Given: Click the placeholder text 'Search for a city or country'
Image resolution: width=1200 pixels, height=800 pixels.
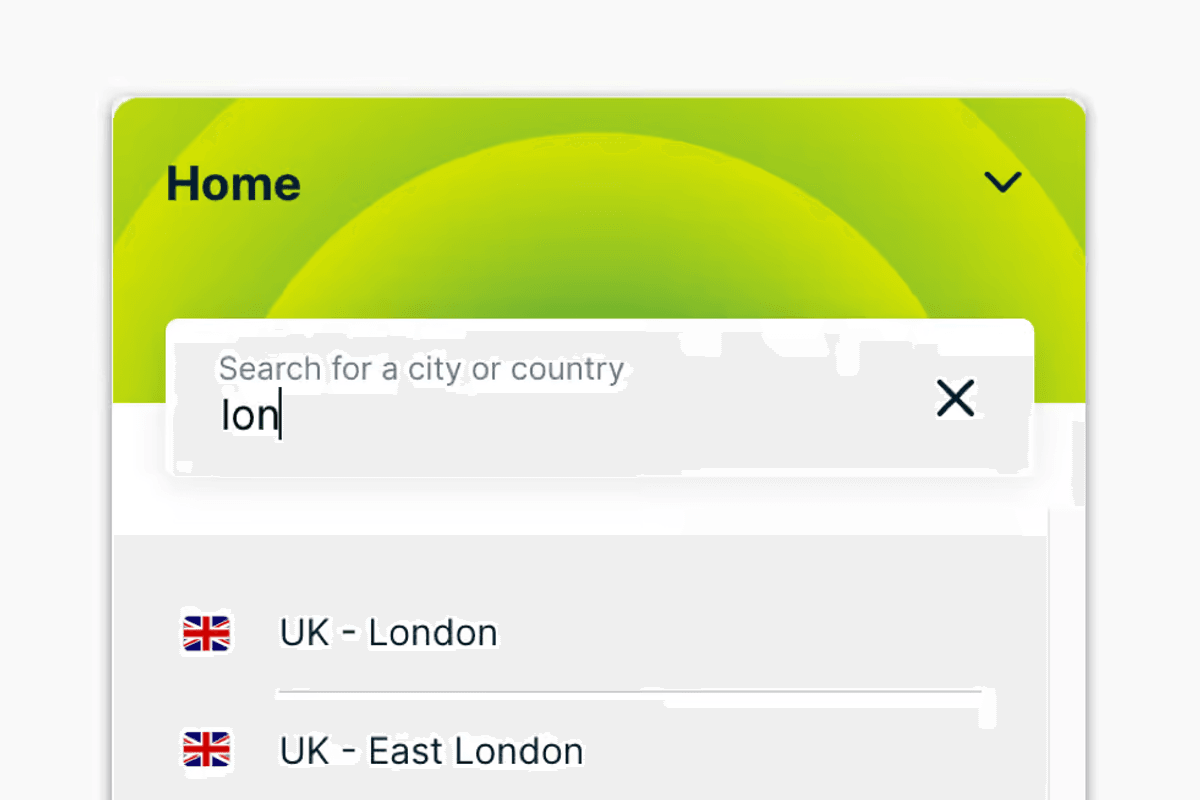Looking at the screenshot, I should pos(421,369).
